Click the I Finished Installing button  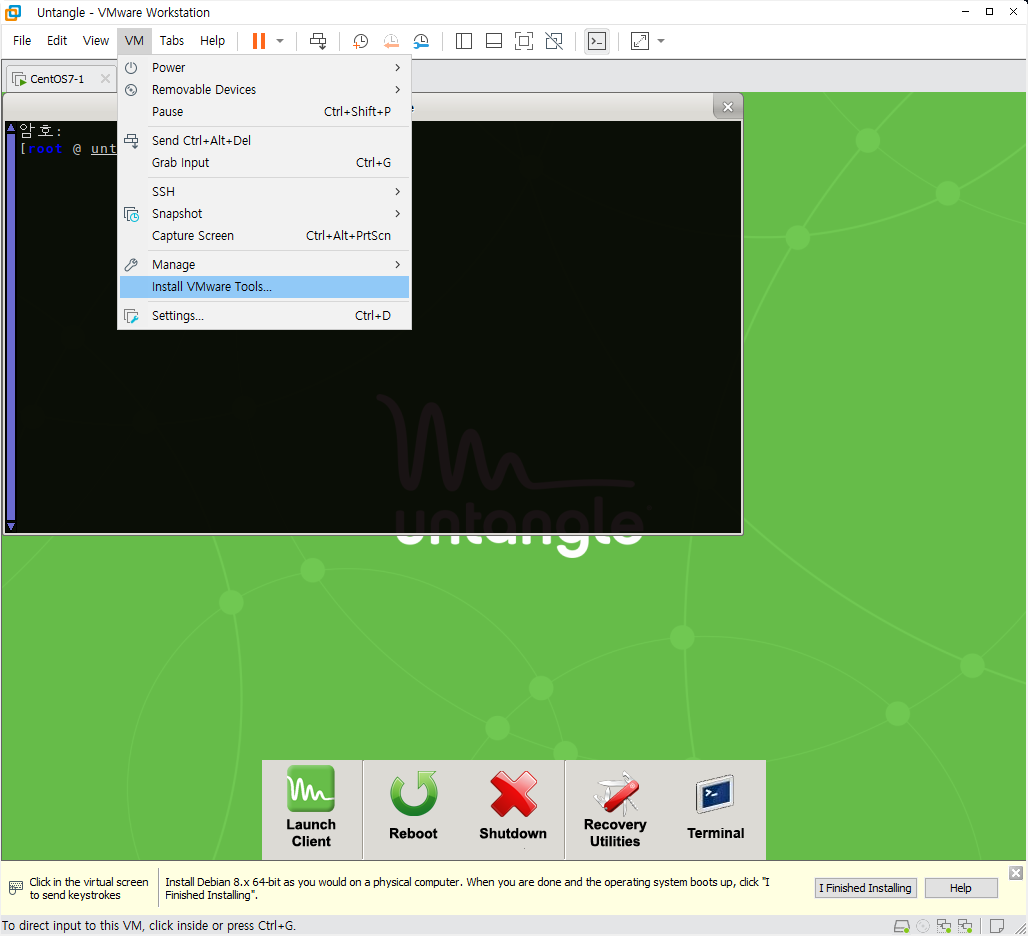coord(865,888)
